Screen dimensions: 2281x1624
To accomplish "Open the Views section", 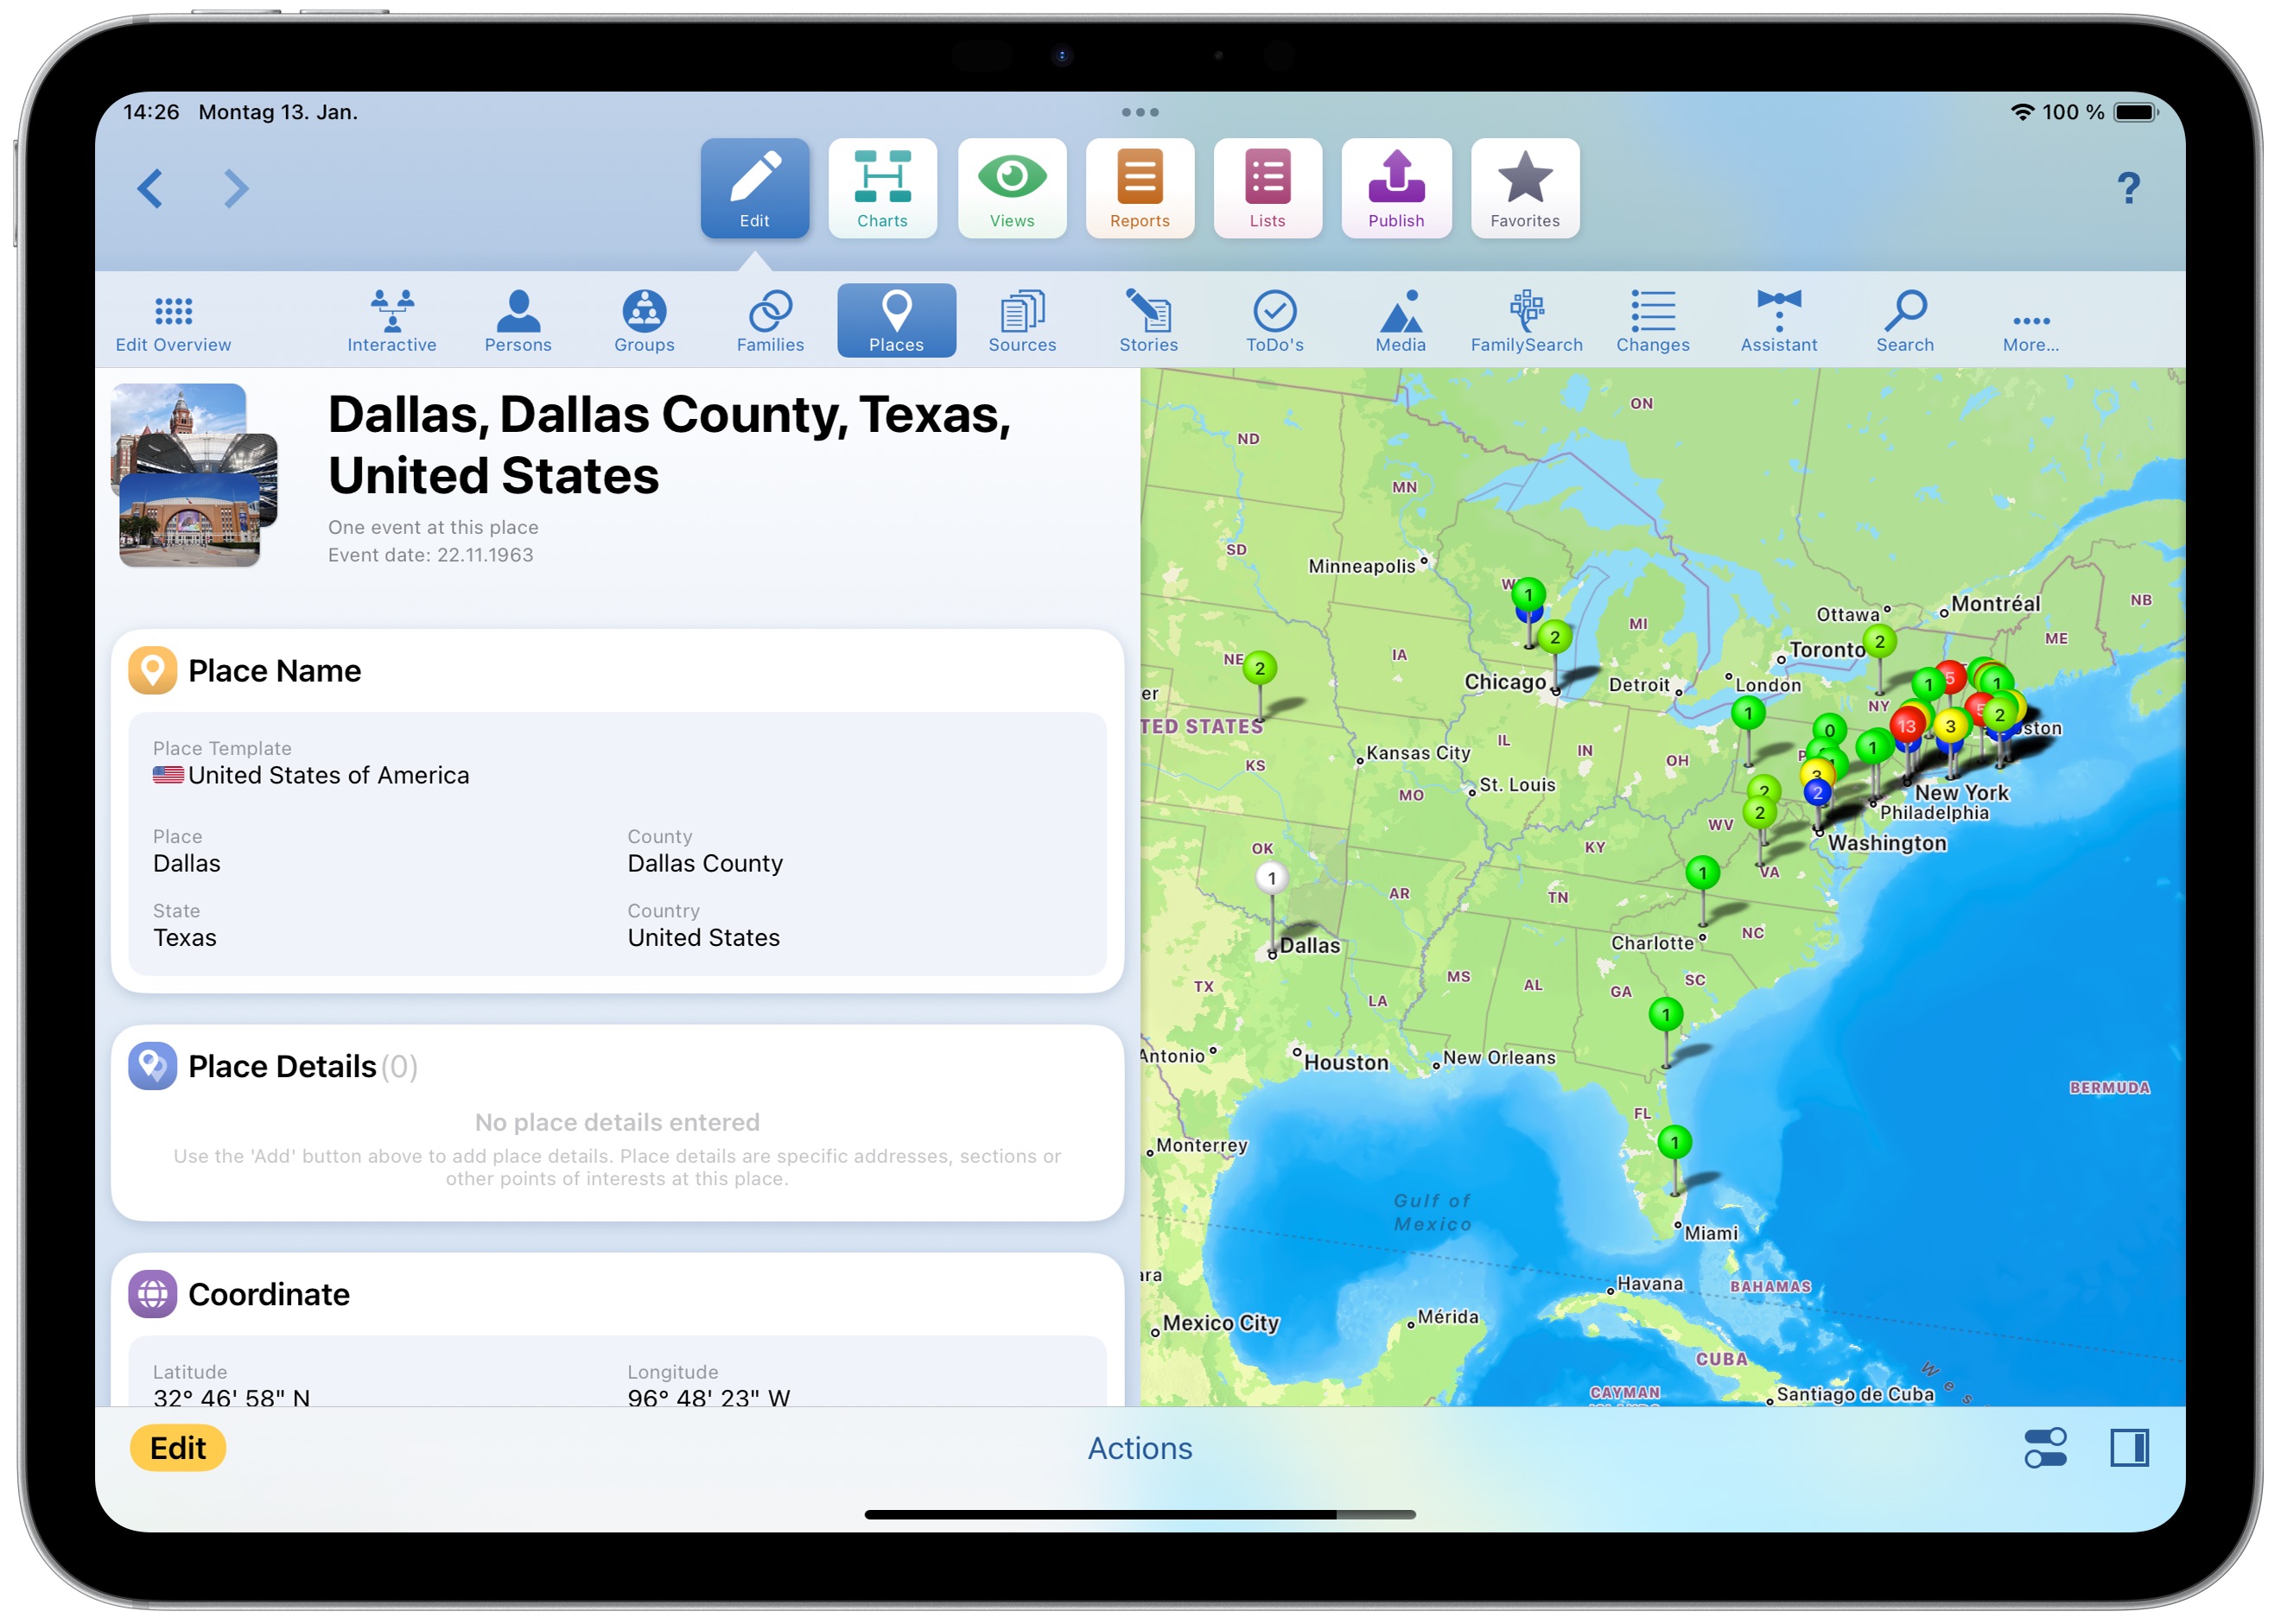I will pos(1011,189).
